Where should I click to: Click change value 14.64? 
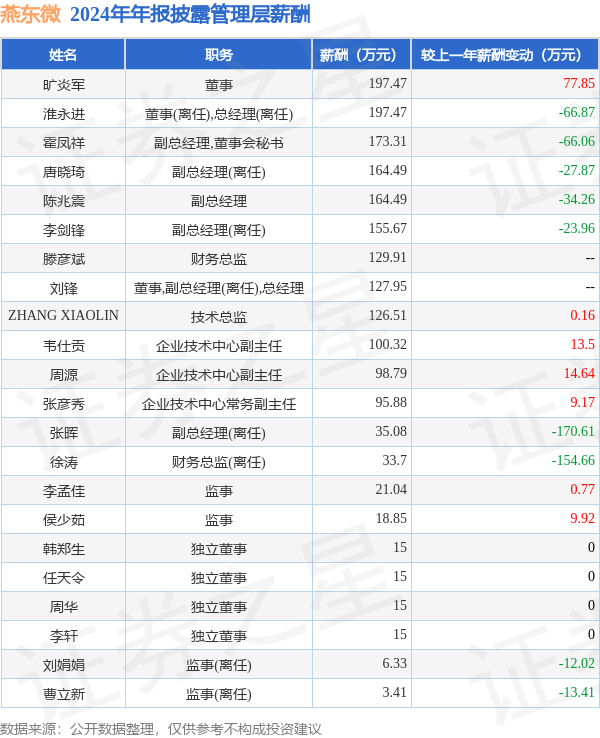[579, 373]
